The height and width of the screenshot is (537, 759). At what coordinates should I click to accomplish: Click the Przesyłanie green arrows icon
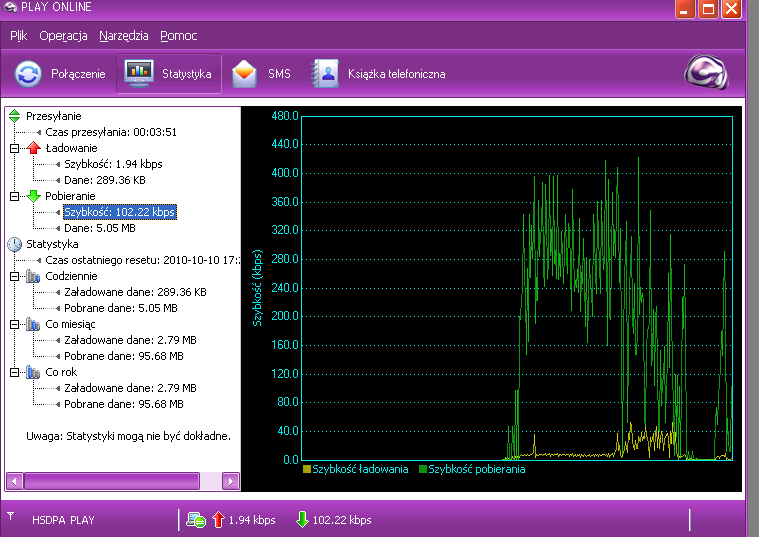(x=15, y=116)
